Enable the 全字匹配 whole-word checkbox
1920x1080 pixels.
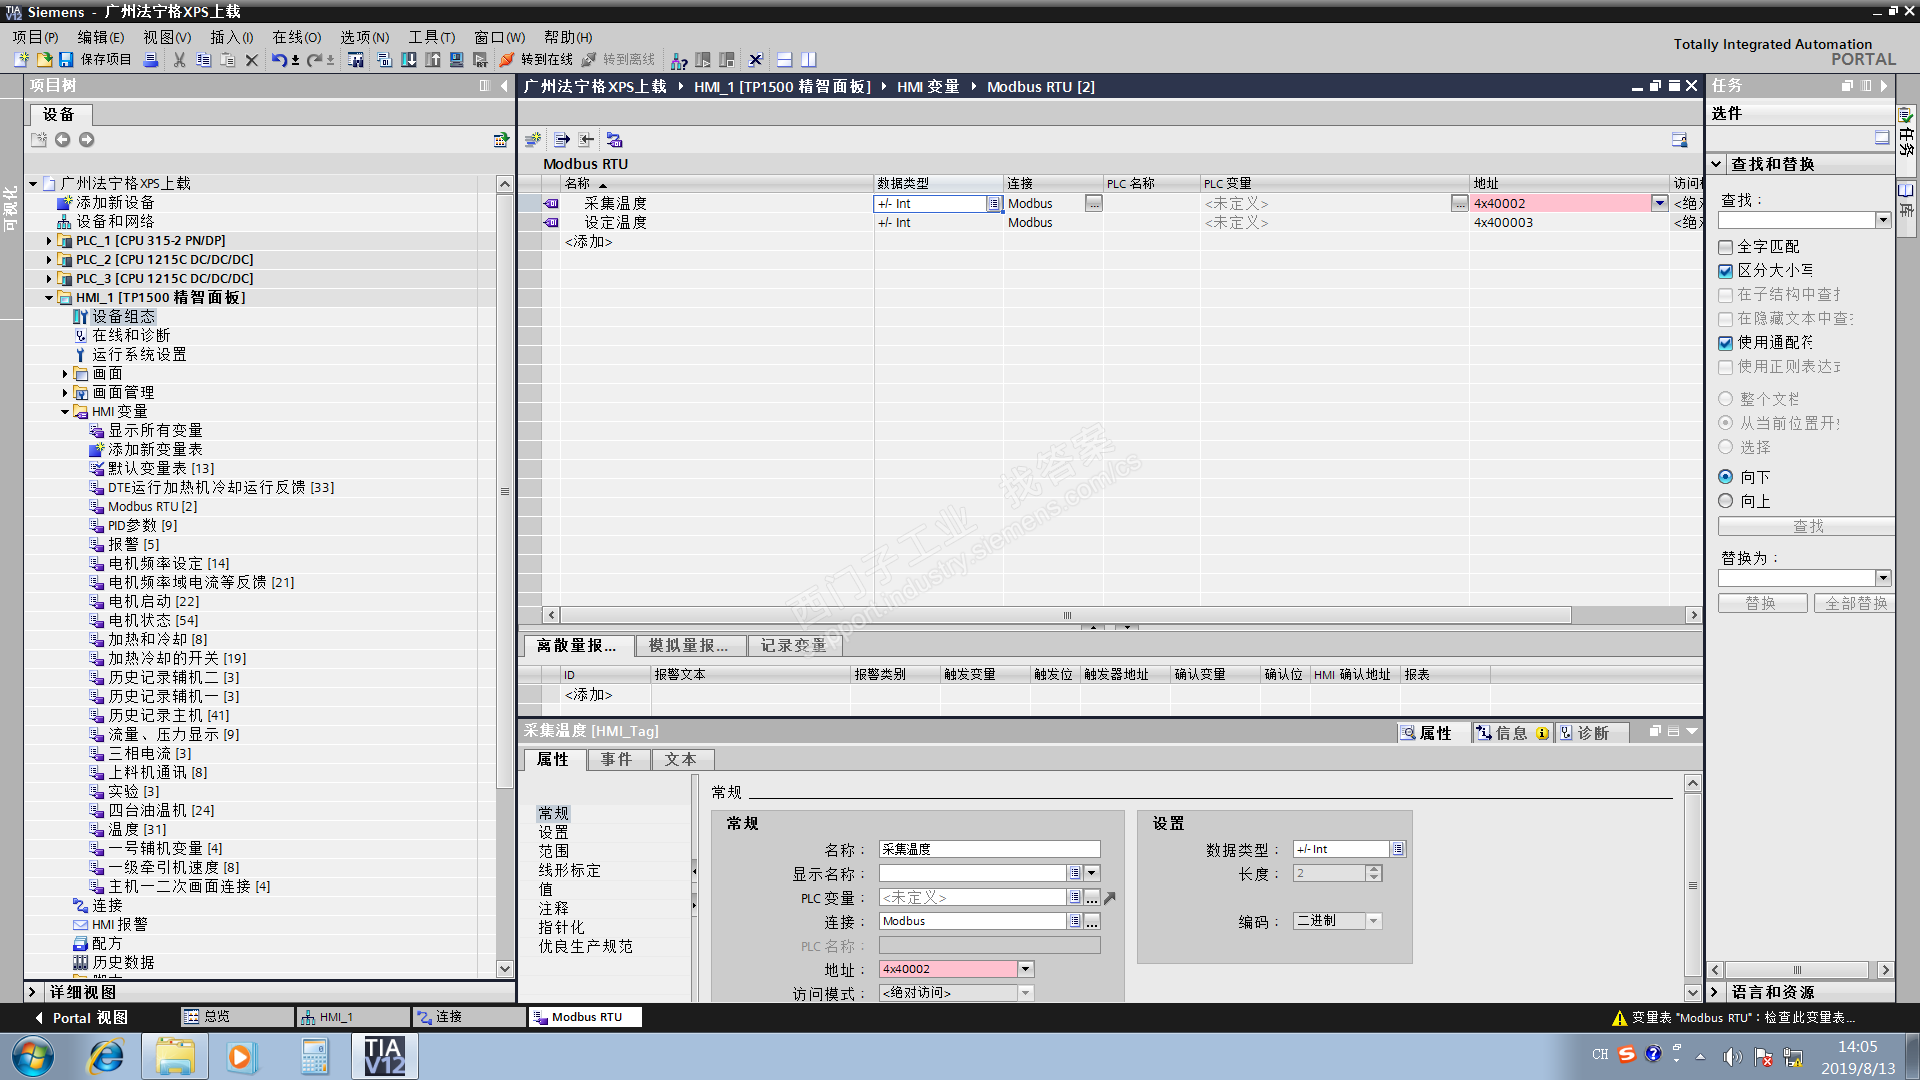point(1725,247)
